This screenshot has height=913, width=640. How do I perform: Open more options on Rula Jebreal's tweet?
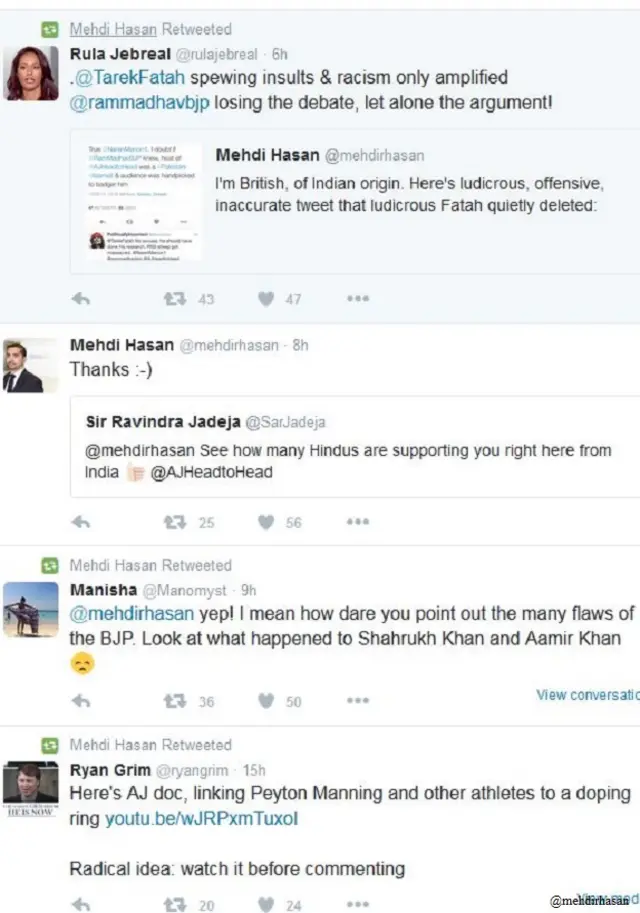(358, 298)
